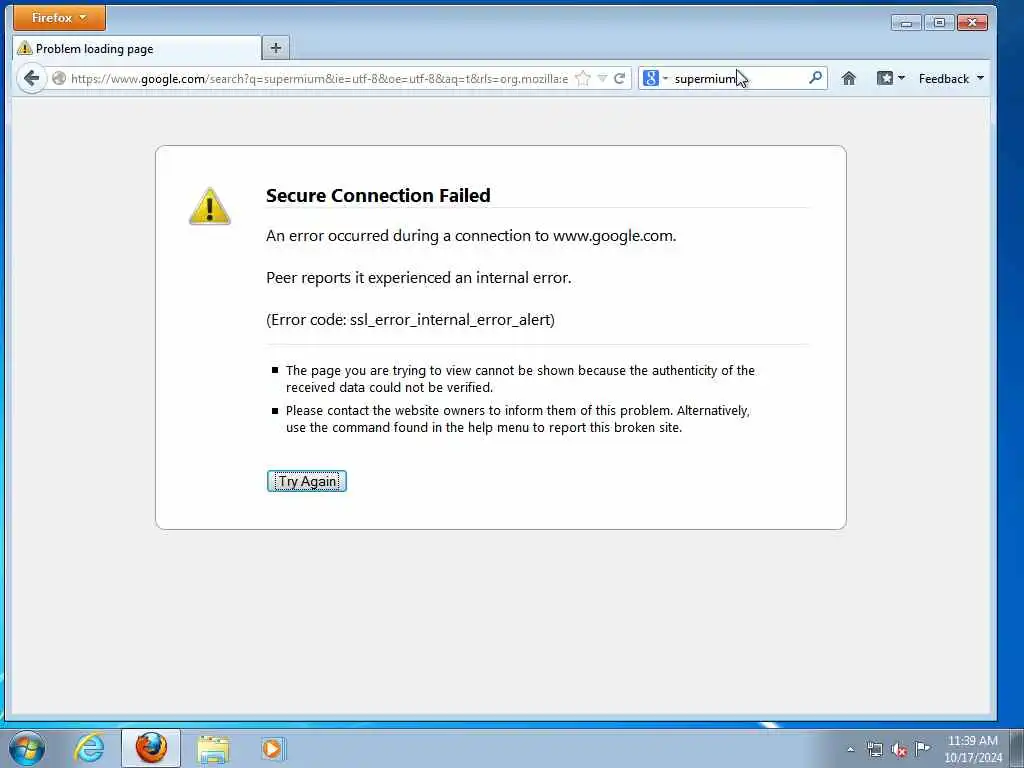Screen dimensions: 1024x768
Task: Click the yellow warning triangle icon
Action: pyautogui.click(x=210, y=206)
